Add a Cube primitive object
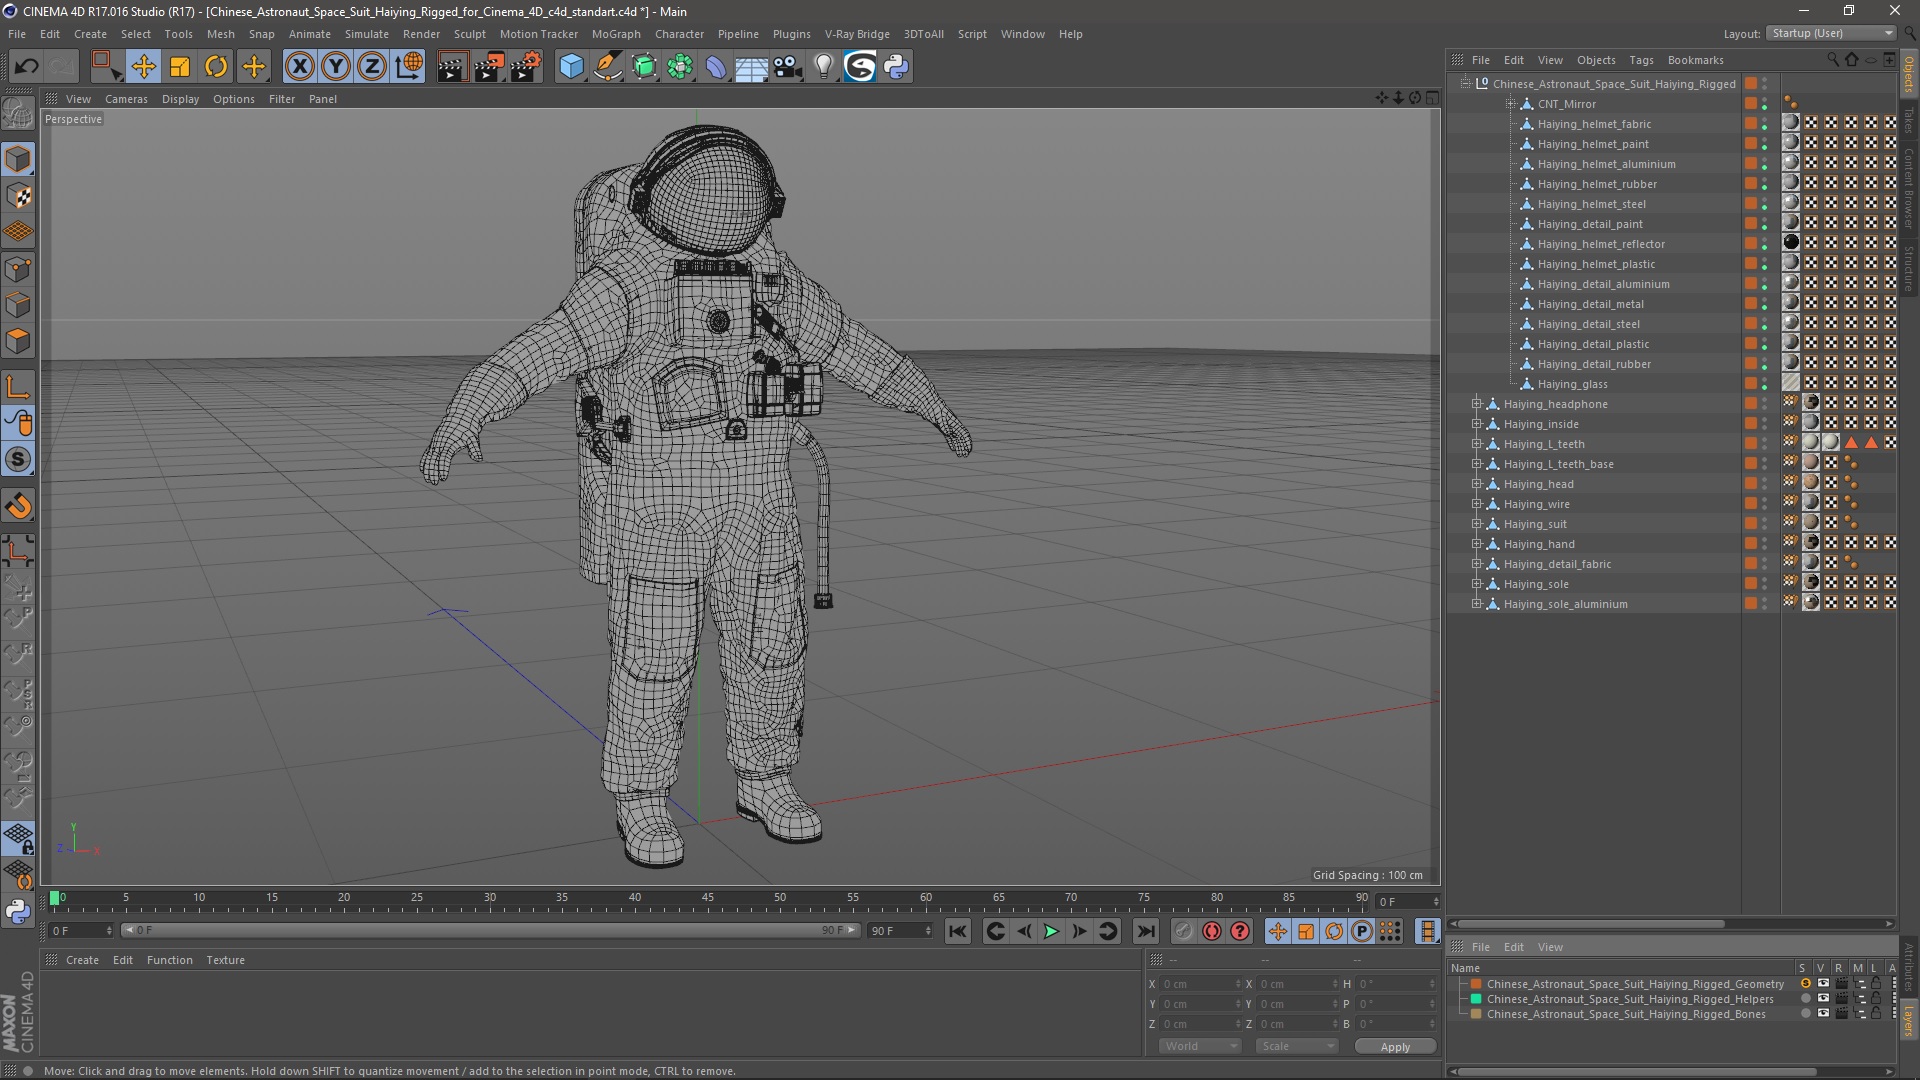1920x1080 pixels. (571, 67)
